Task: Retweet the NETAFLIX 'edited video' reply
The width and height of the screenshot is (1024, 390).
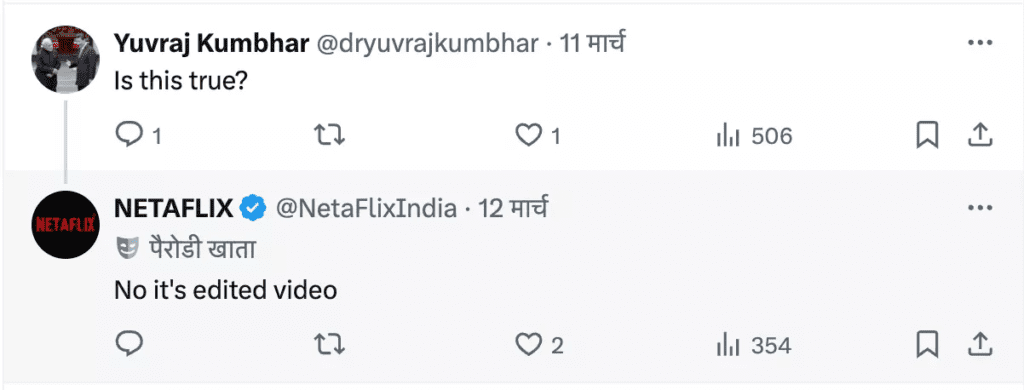Action: coord(329,344)
